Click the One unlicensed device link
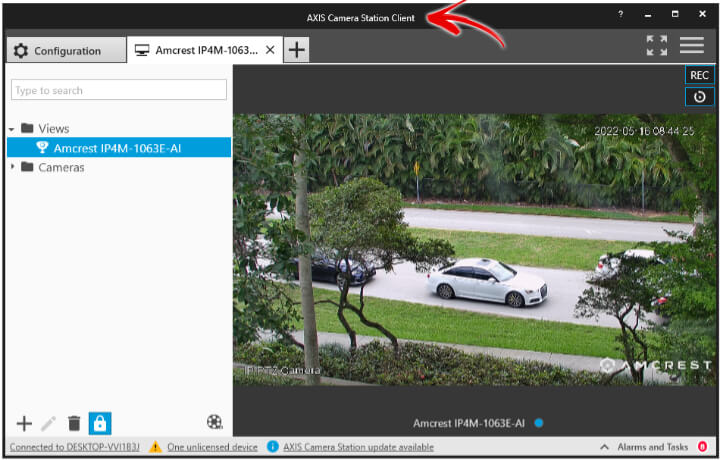This screenshot has width=720, height=460. pyautogui.click(x=210, y=447)
